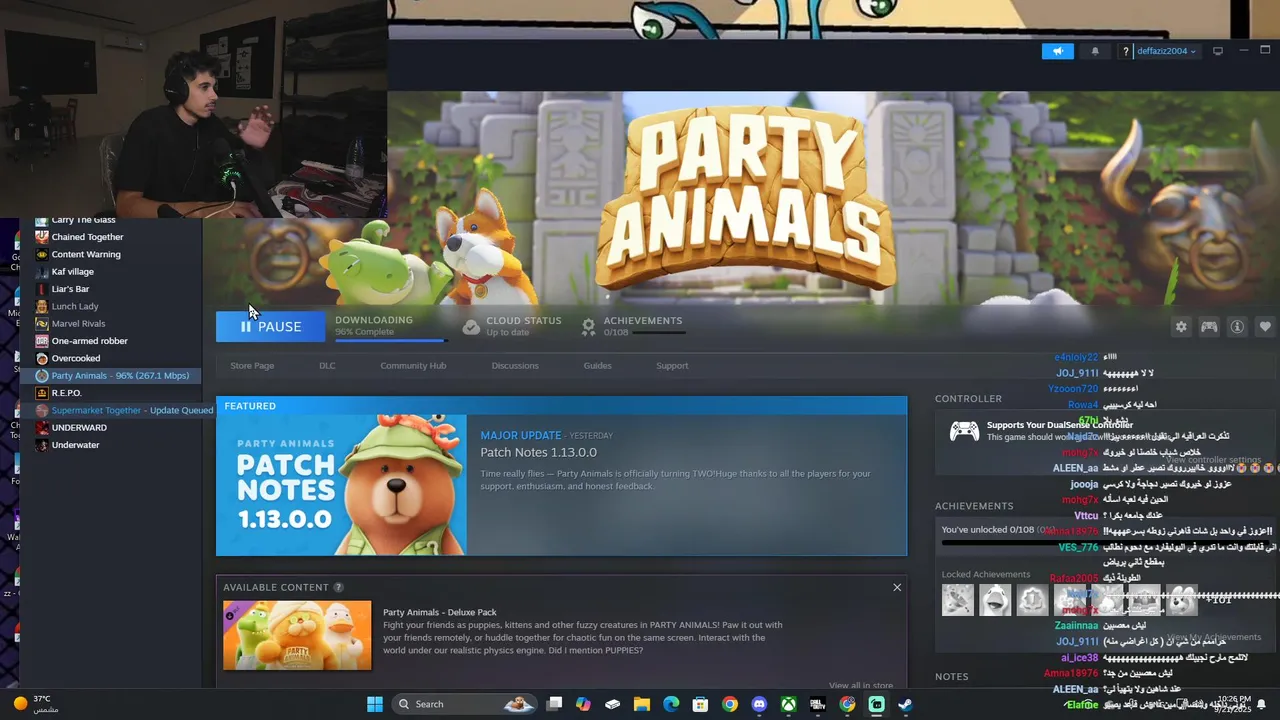This screenshot has height=720, width=1280.
Task: Select R.E.P.O. in library list
Action: [x=66, y=393]
